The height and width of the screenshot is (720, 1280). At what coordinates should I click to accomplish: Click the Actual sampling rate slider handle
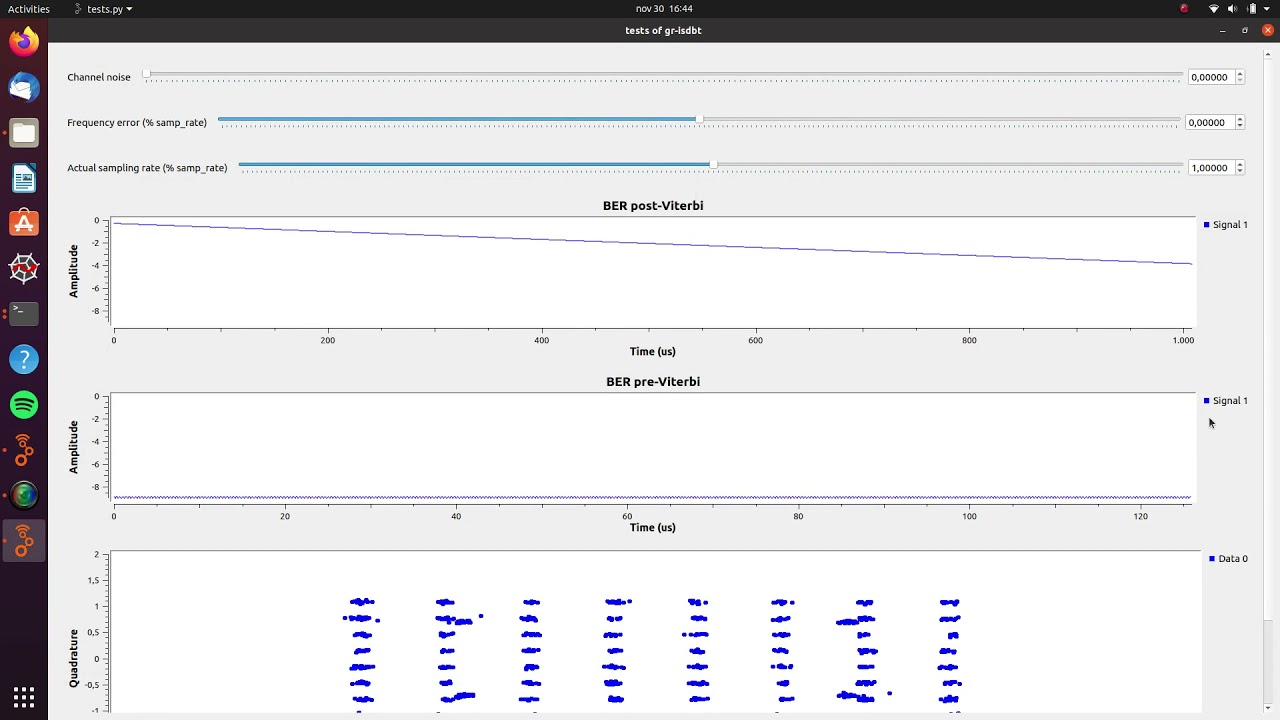712,164
